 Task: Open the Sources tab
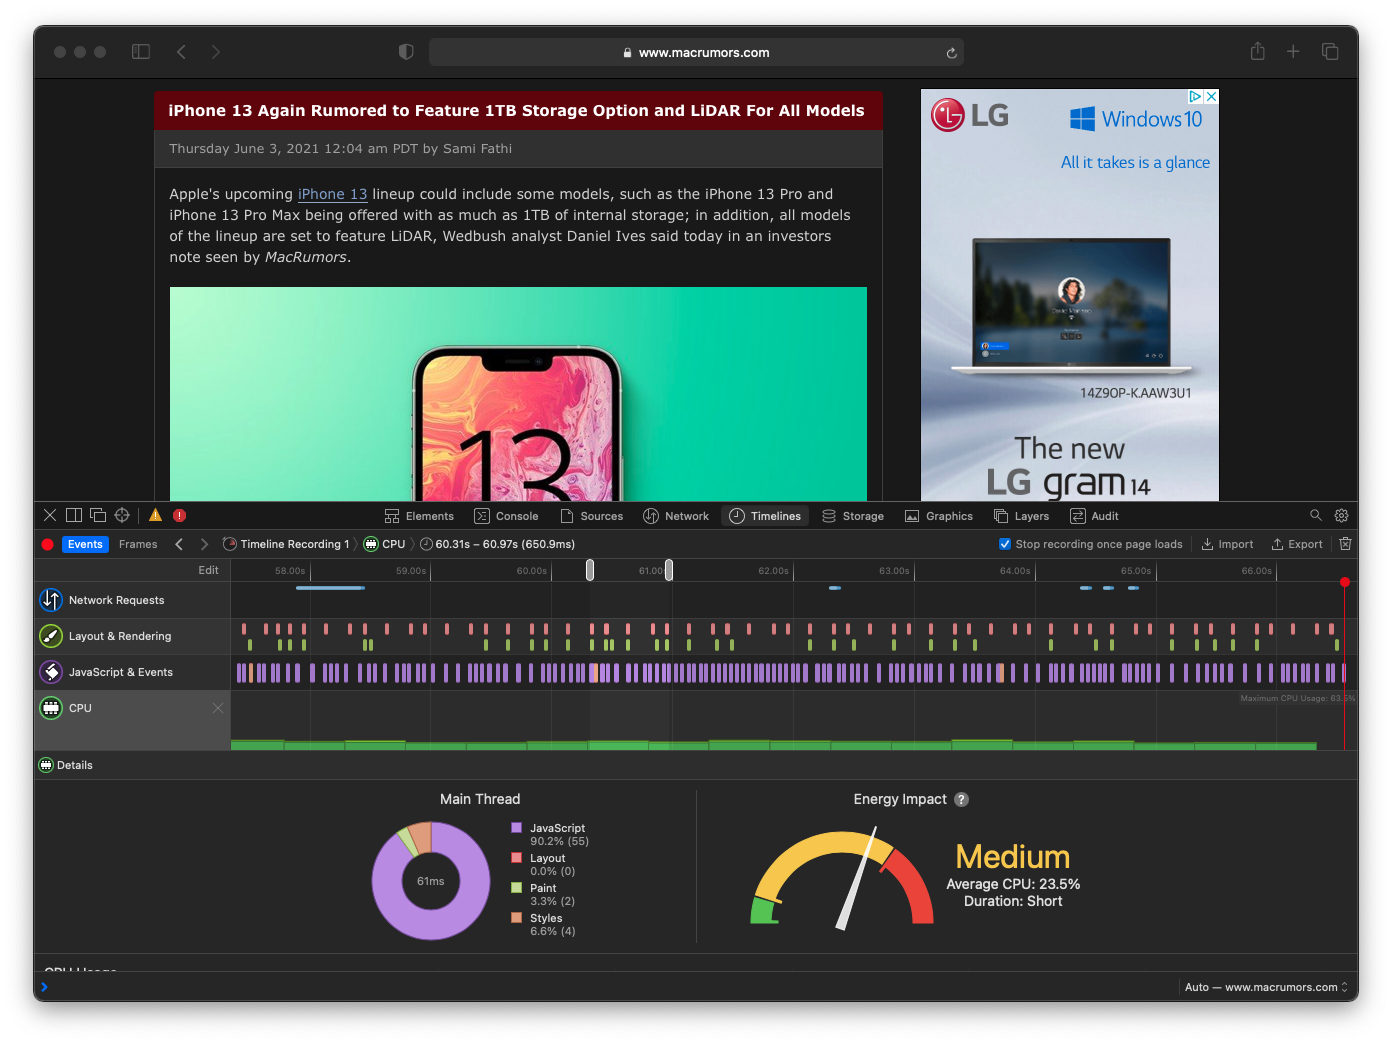(592, 516)
